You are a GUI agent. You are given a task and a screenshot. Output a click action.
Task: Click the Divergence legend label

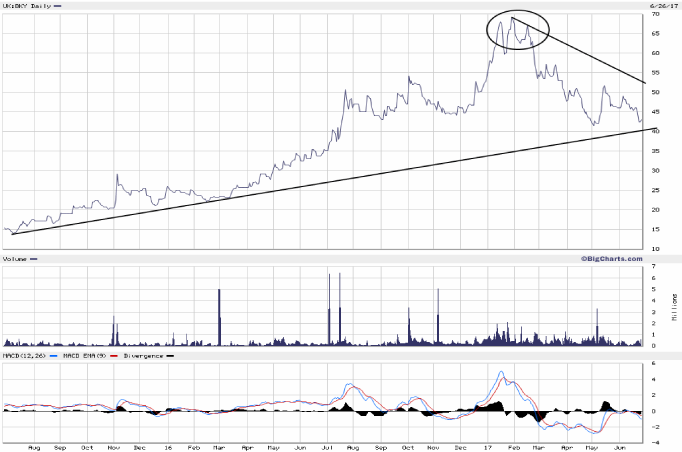142,355
